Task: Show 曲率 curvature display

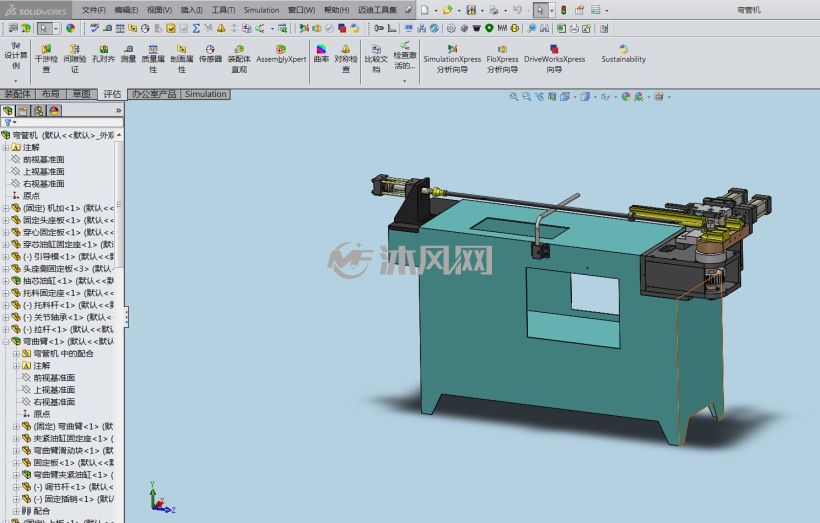Action: click(321, 54)
